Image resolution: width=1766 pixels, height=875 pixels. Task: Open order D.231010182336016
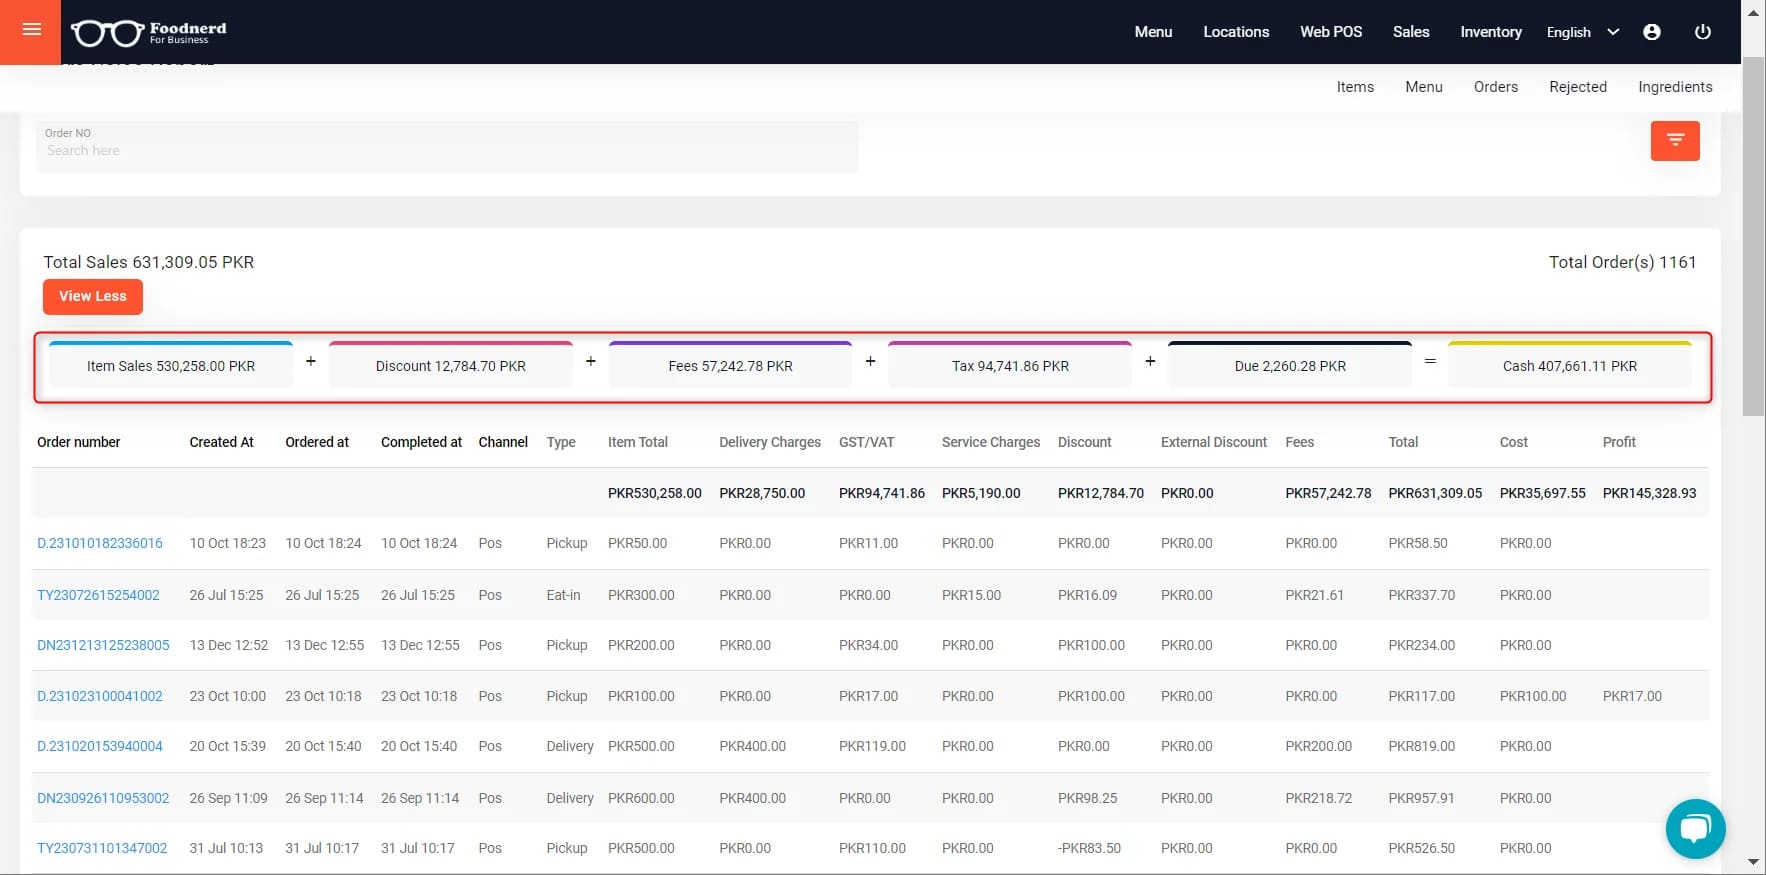(x=100, y=544)
